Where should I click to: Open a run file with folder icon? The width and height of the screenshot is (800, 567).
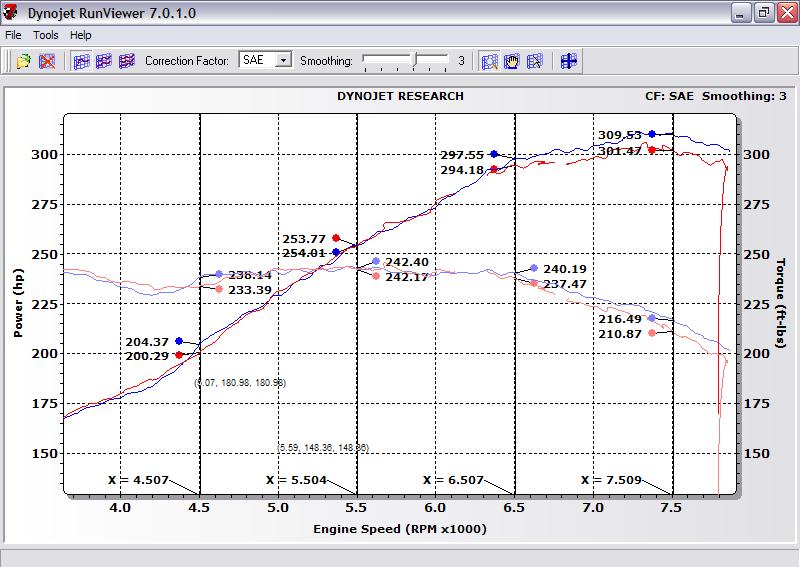[23, 61]
